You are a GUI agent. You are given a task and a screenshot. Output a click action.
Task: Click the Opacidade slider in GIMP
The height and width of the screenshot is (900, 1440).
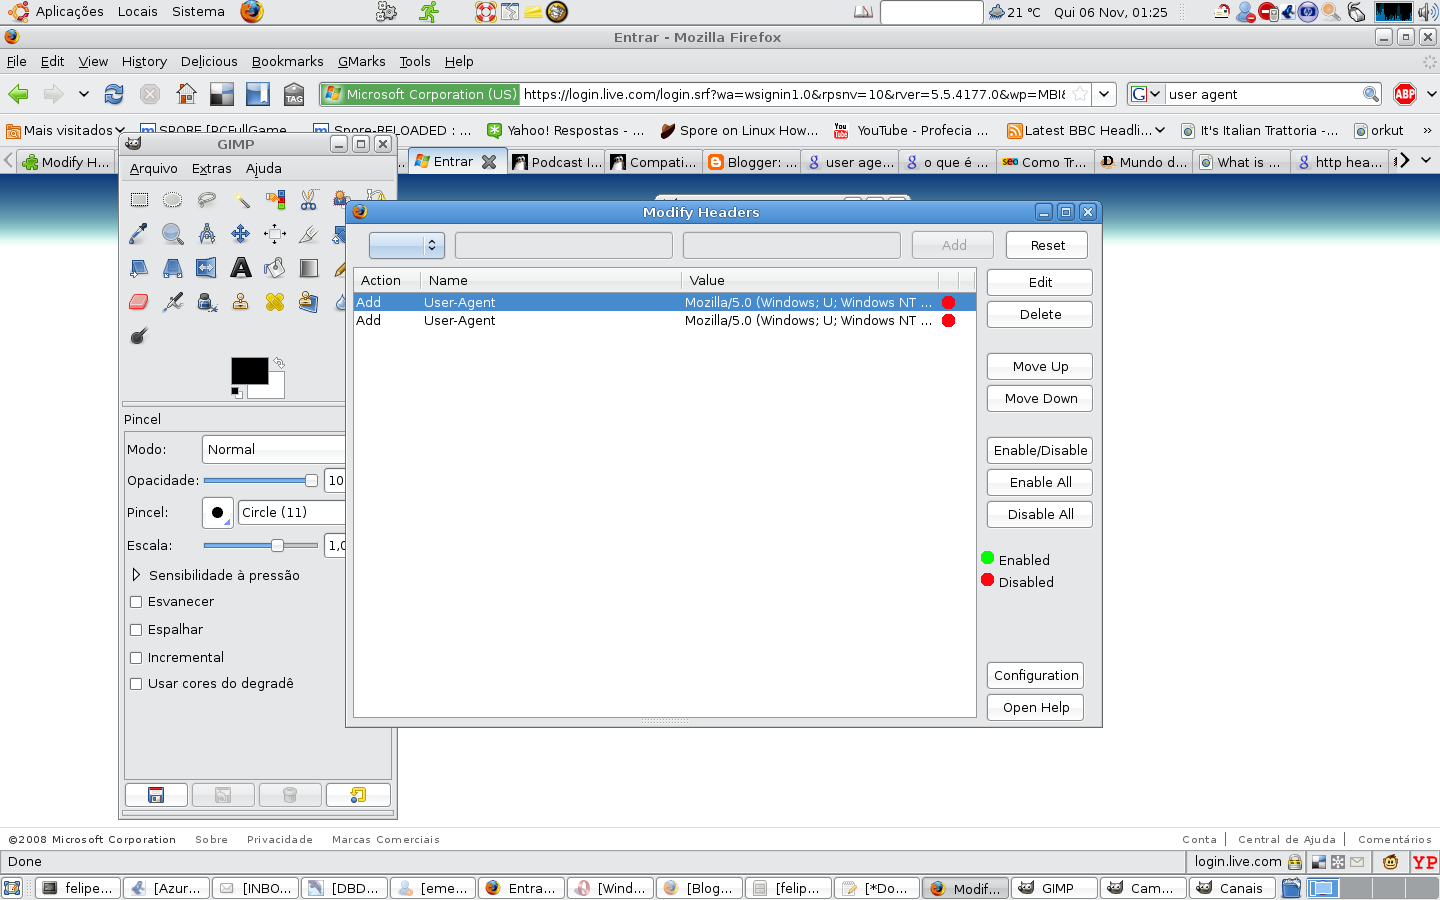pyautogui.click(x=261, y=481)
